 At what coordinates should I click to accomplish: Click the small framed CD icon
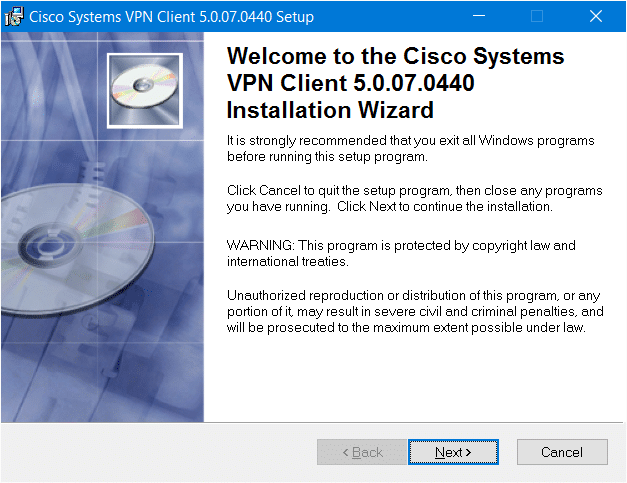(143, 86)
